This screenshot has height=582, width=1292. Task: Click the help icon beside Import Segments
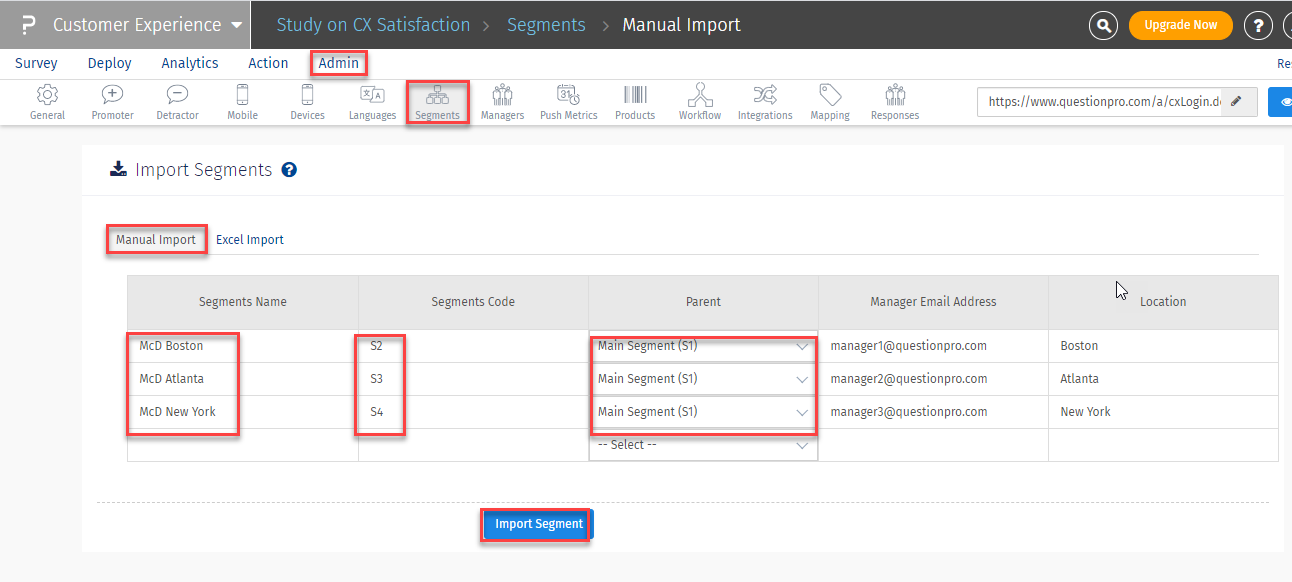tap(290, 170)
